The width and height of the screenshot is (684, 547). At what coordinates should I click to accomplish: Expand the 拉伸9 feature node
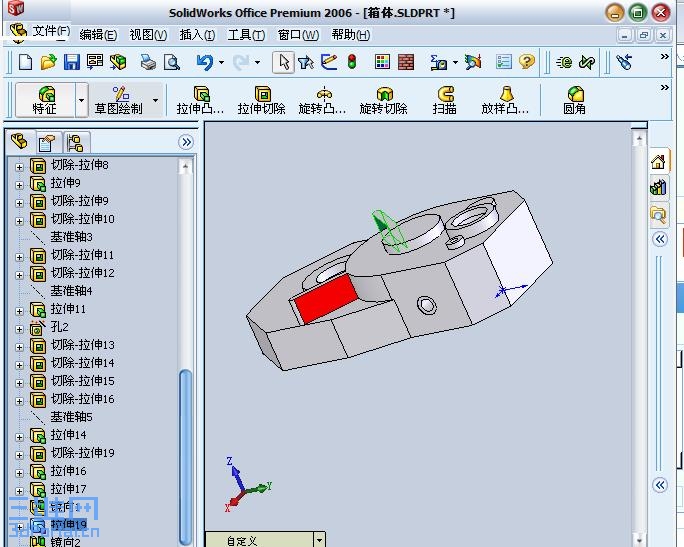click(x=19, y=185)
